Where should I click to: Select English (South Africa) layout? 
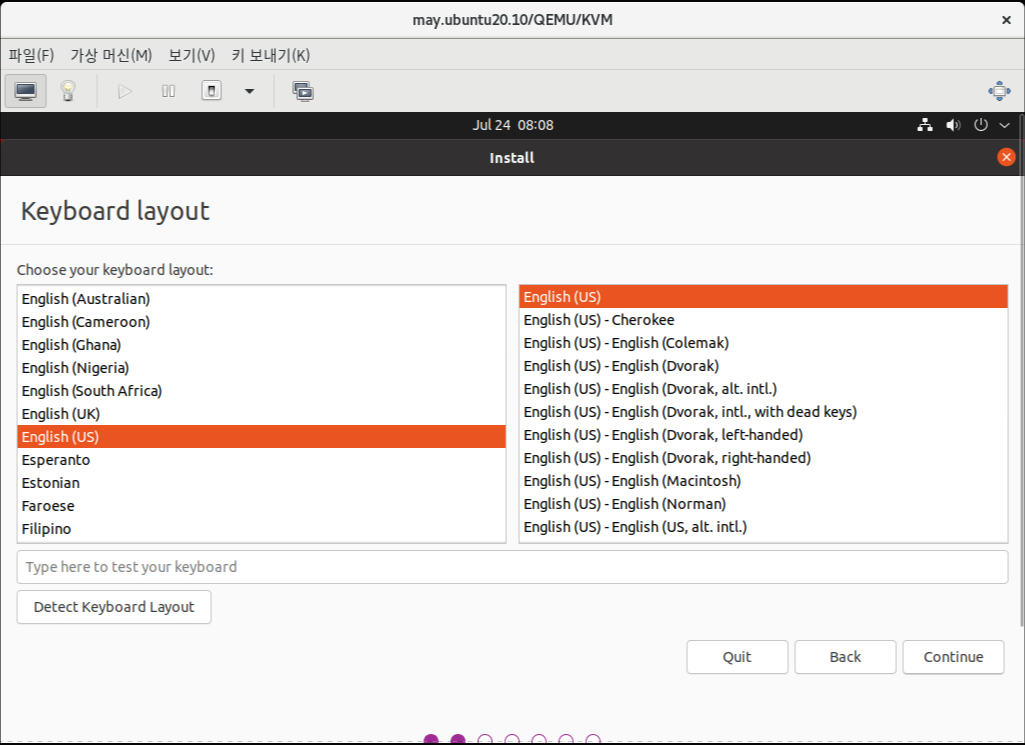point(261,391)
